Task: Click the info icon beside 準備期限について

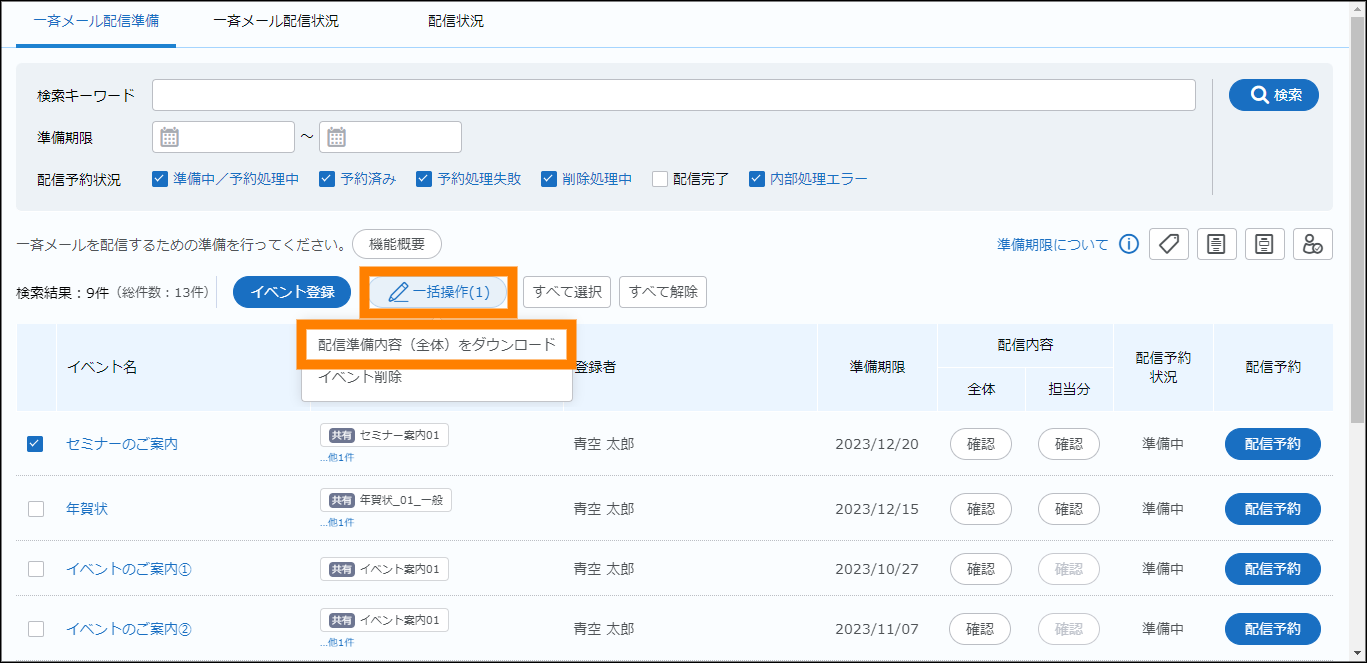Action: [1129, 244]
